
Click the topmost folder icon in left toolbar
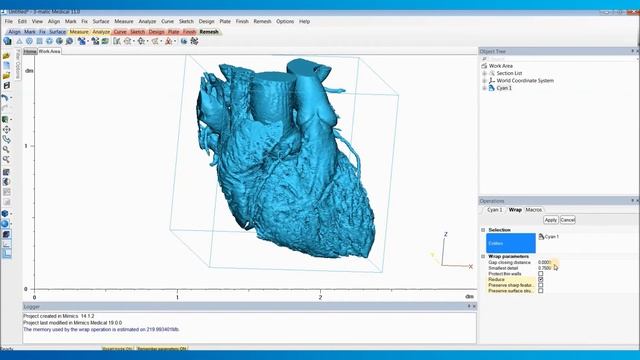[x=7, y=56]
